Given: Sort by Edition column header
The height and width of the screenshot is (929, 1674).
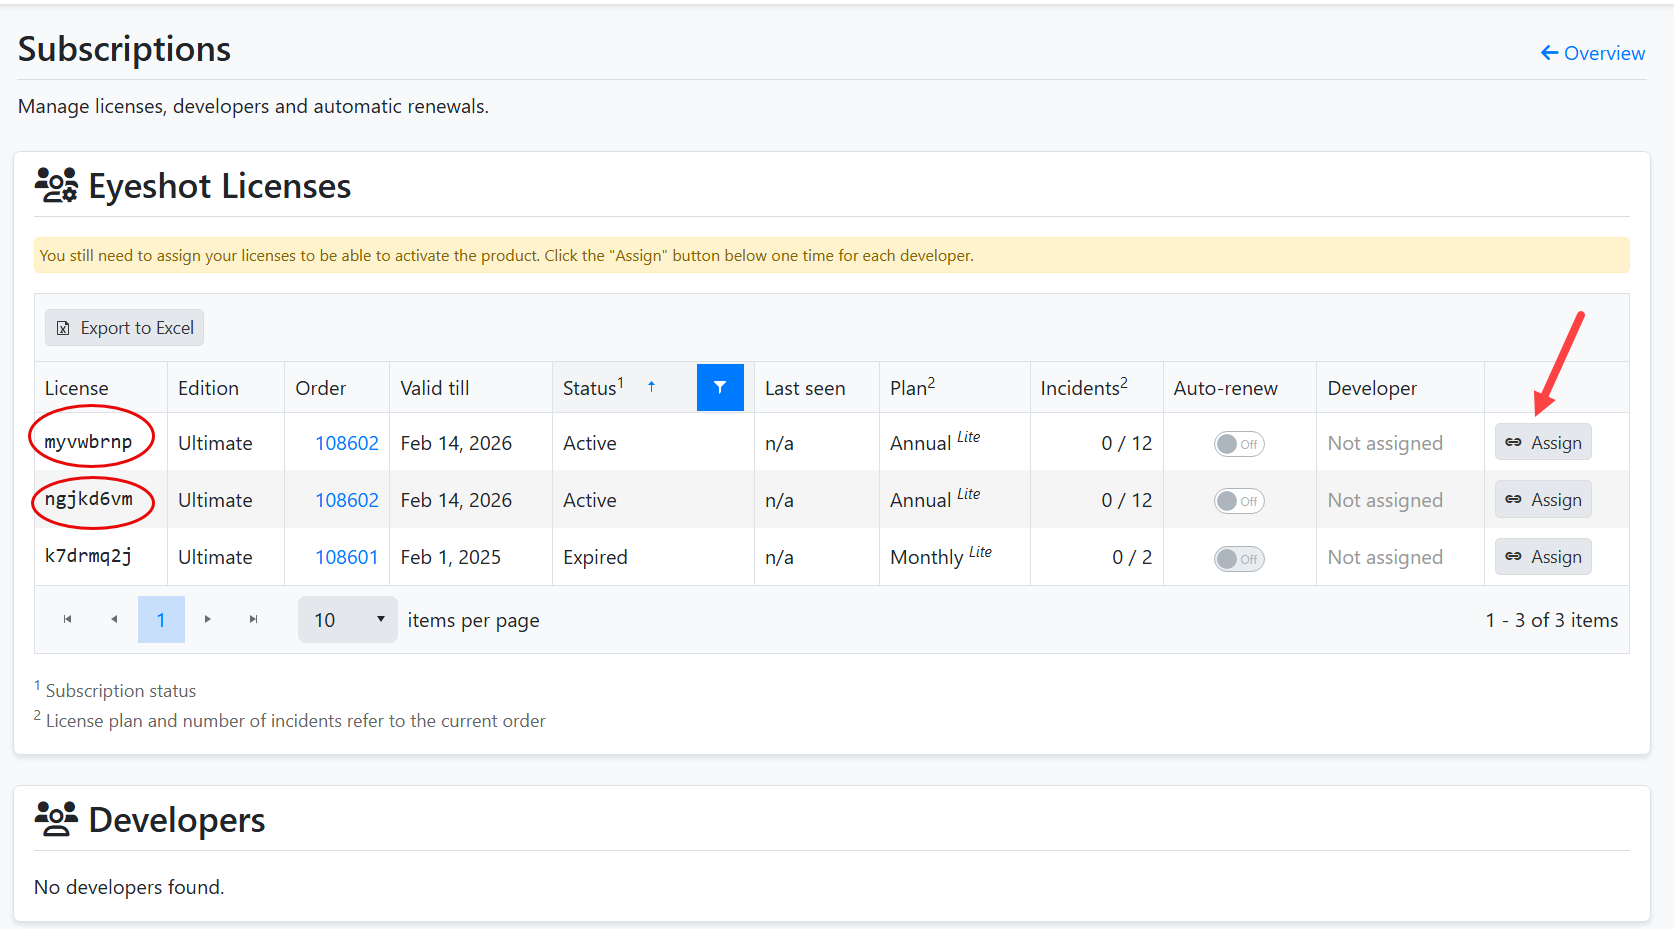Looking at the screenshot, I should pos(208,388).
